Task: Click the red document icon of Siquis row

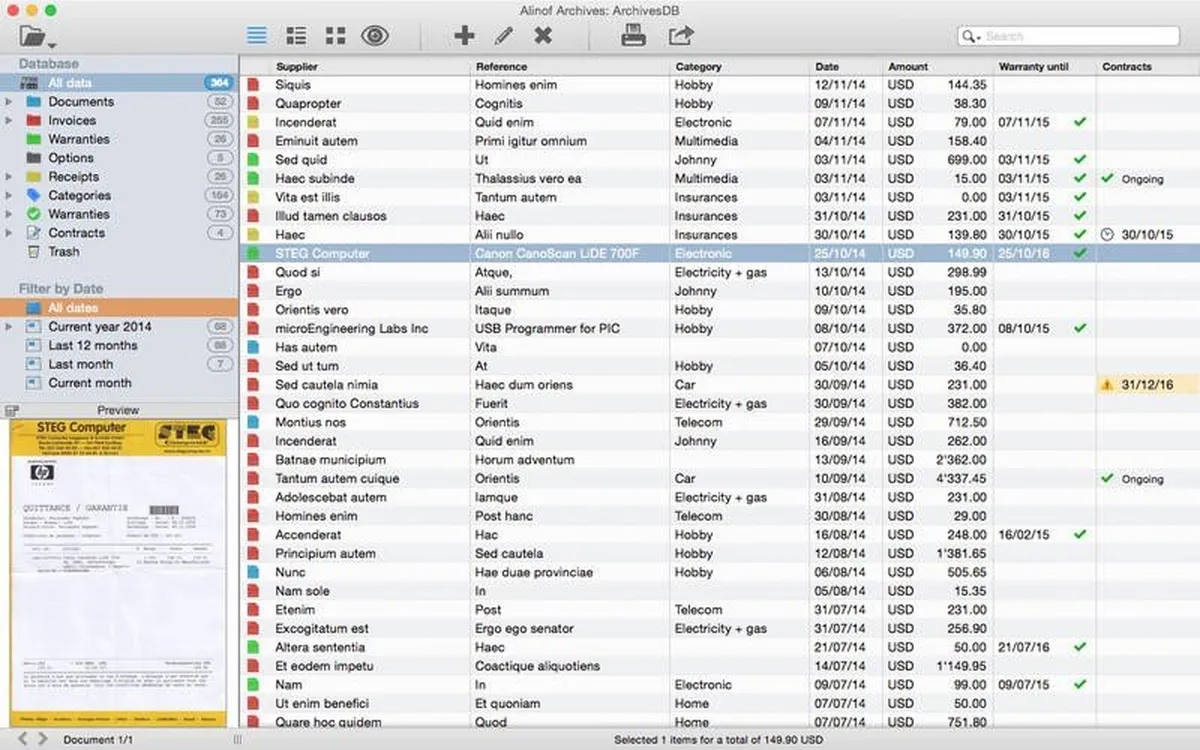Action: point(254,85)
